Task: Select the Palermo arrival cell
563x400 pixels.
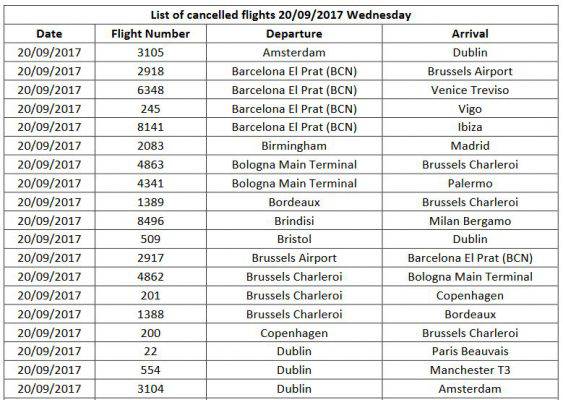Action: 470,183
